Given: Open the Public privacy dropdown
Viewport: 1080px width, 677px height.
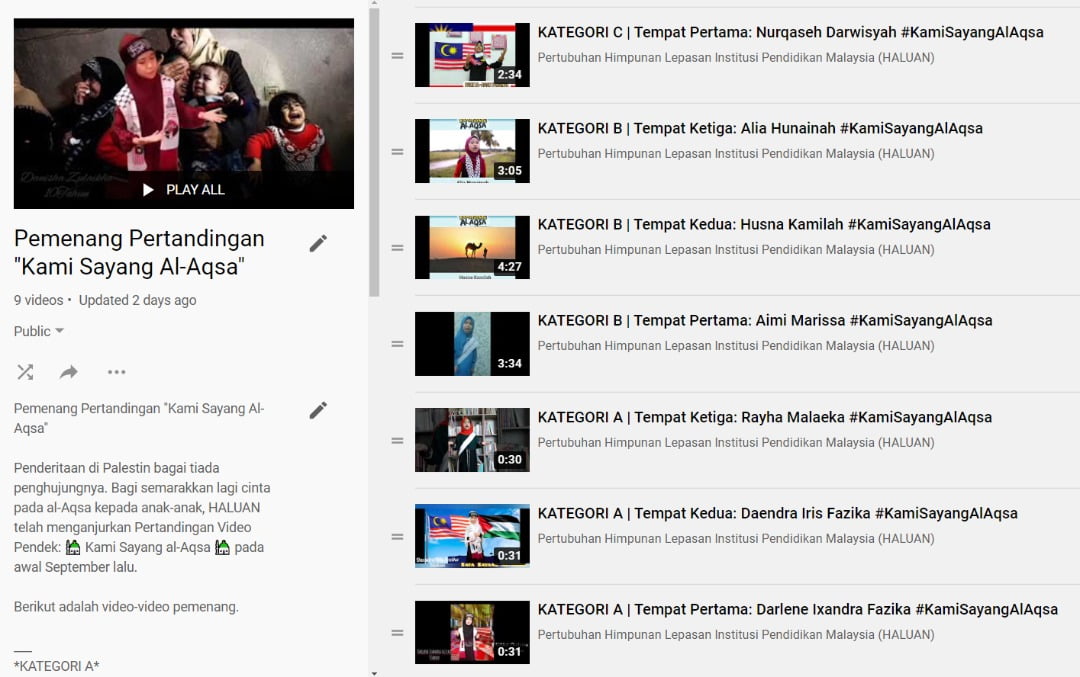Looking at the screenshot, I should tap(39, 331).
